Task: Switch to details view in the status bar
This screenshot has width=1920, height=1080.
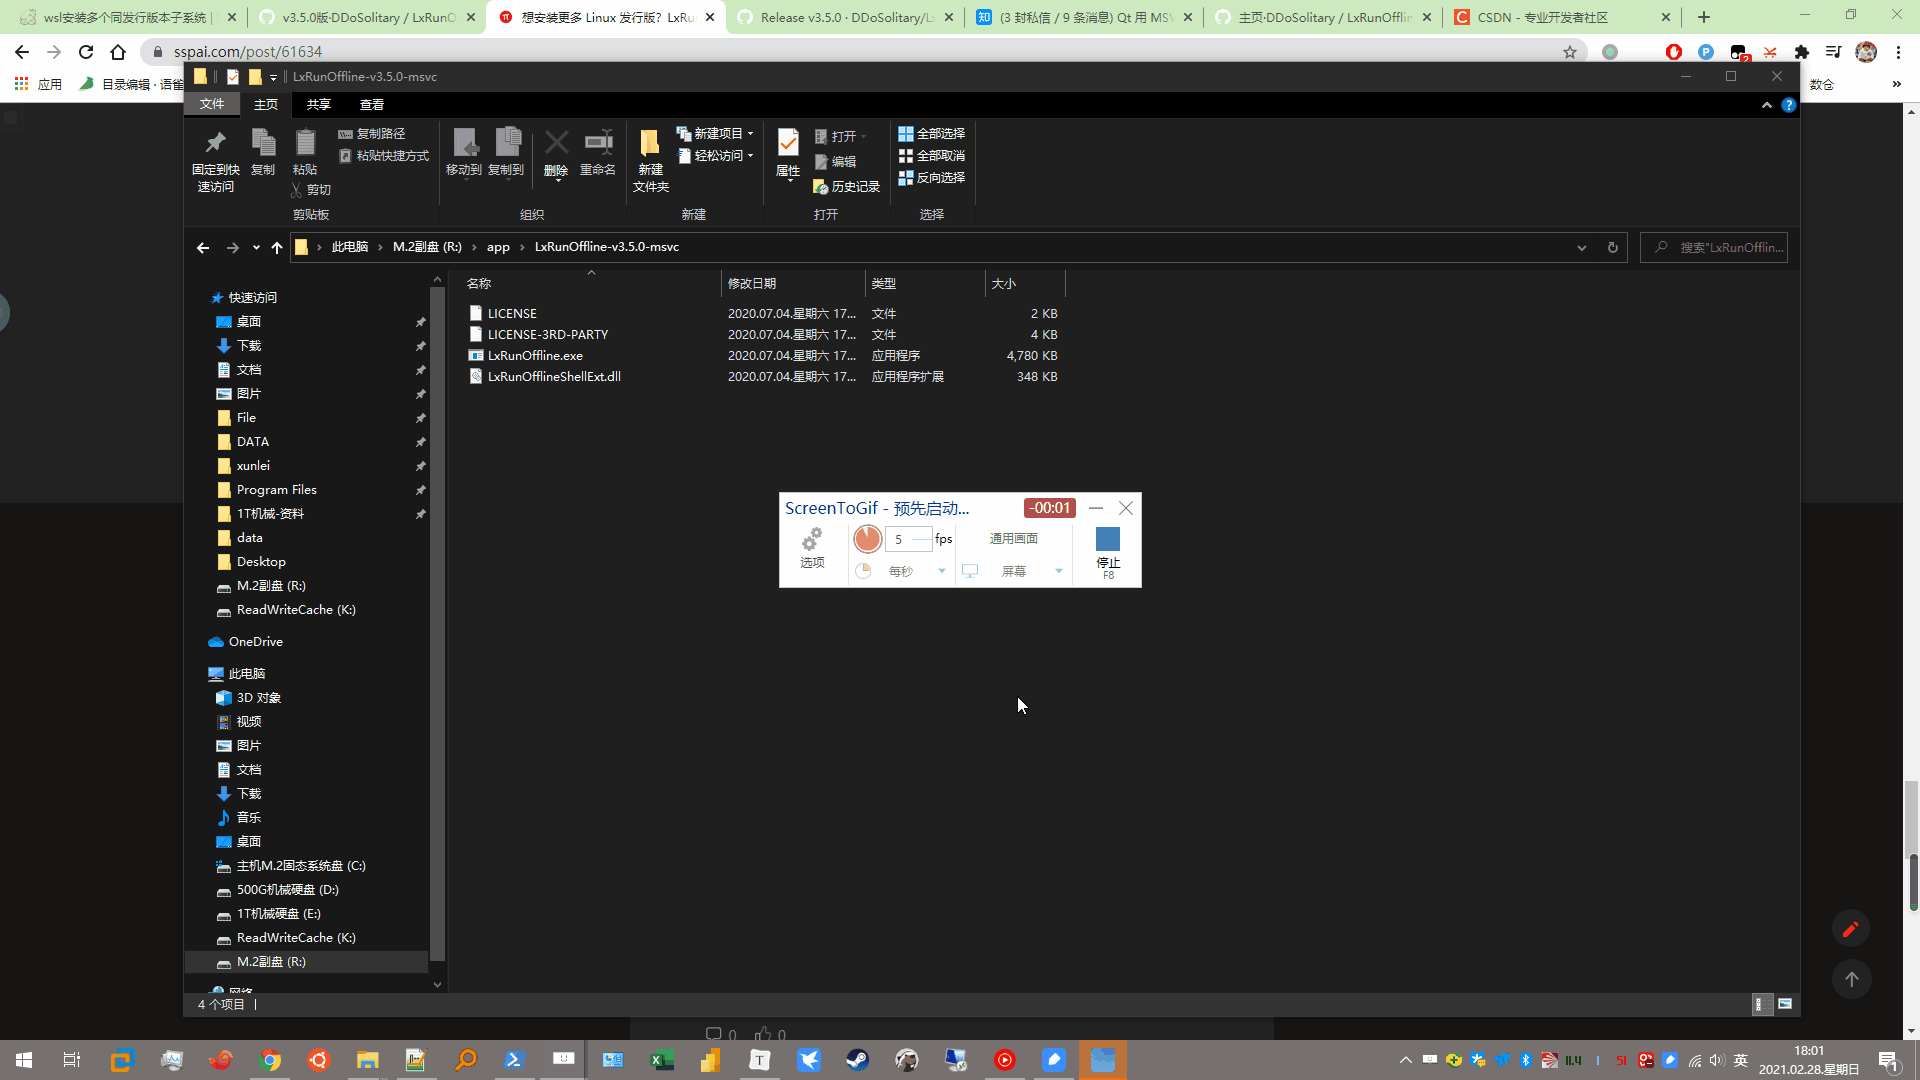Action: [1762, 1004]
